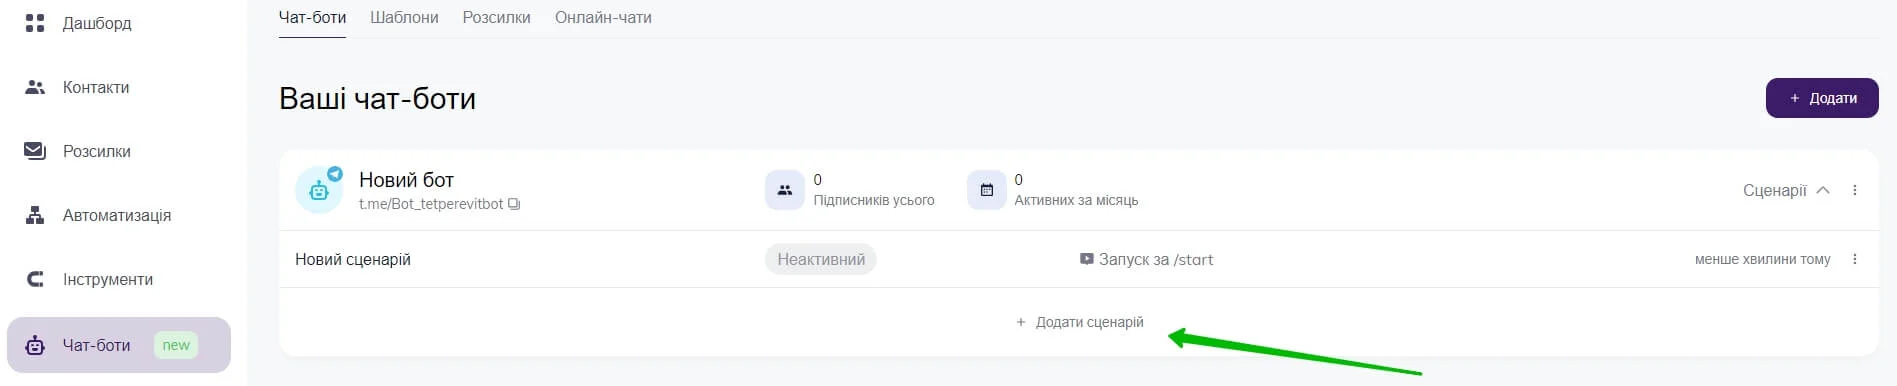Switch to the Шаблони tab
Image resolution: width=1897 pixels, height=386 pixels.
[x=404, y=17]
